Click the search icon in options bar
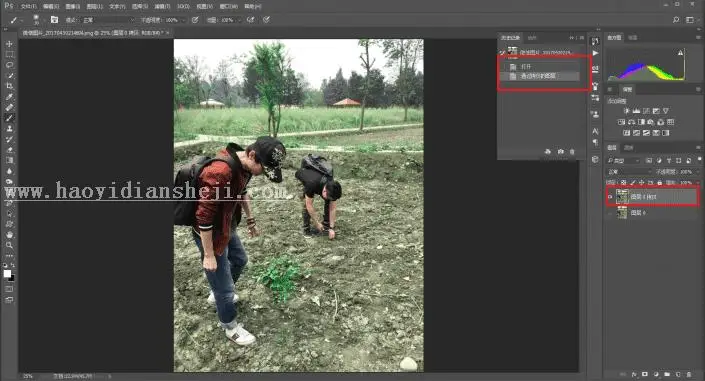705x381 pixels. [675, 20]
